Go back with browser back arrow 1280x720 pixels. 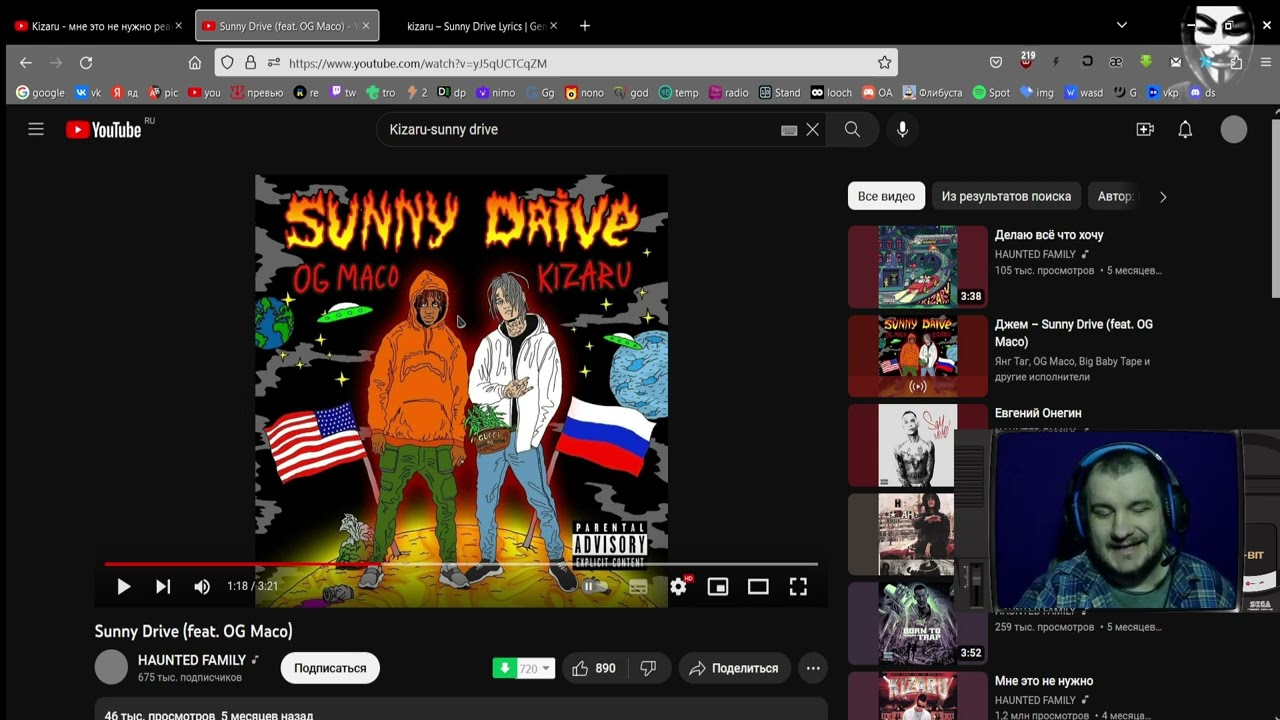26,63
